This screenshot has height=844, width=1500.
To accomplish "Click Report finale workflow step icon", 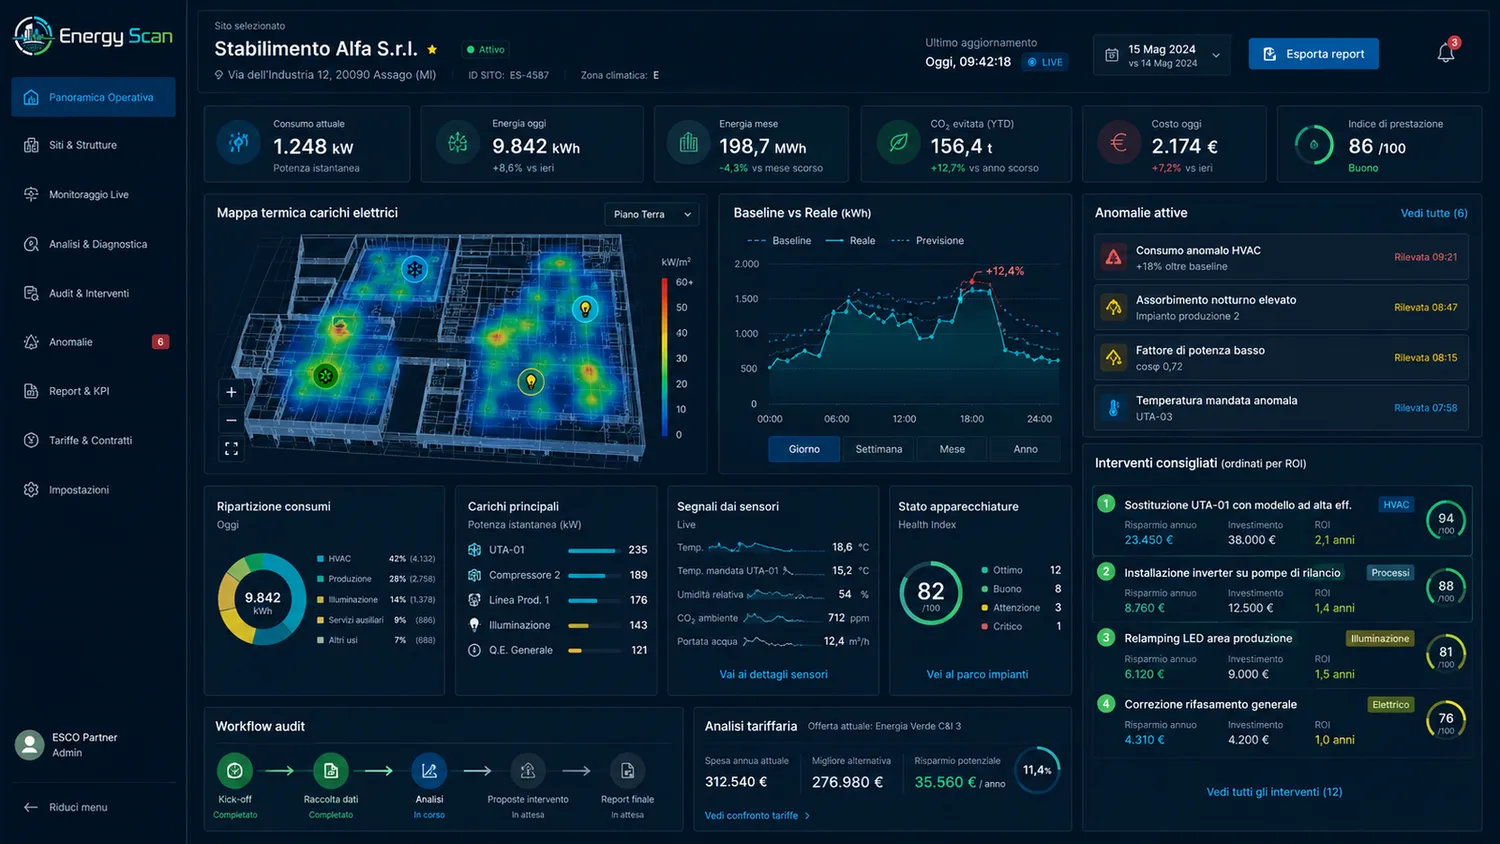I will point(628,771).
